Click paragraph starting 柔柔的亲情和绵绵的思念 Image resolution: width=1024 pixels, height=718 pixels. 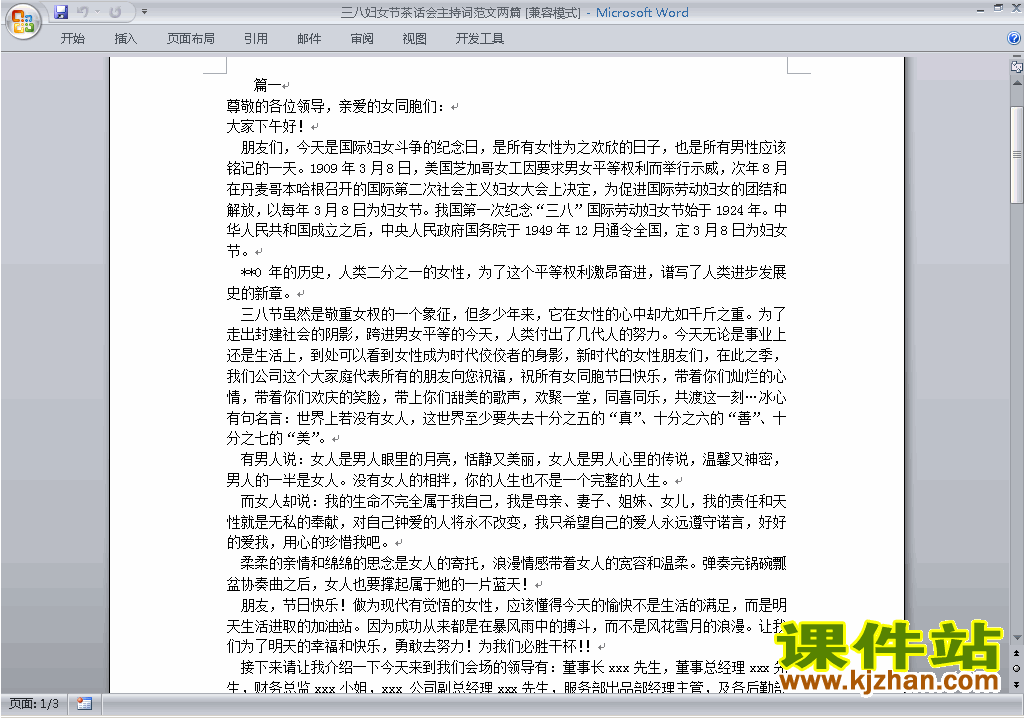506,574
